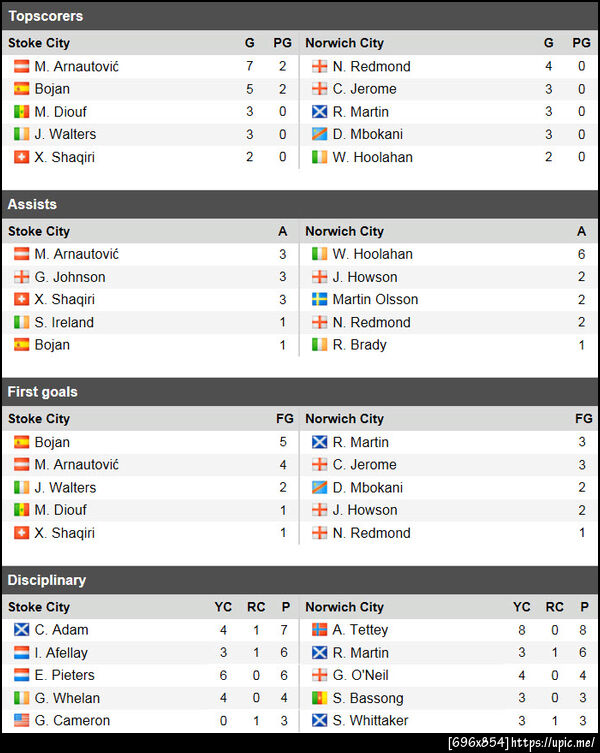Click the Assists section header

(x=32, y=204)
